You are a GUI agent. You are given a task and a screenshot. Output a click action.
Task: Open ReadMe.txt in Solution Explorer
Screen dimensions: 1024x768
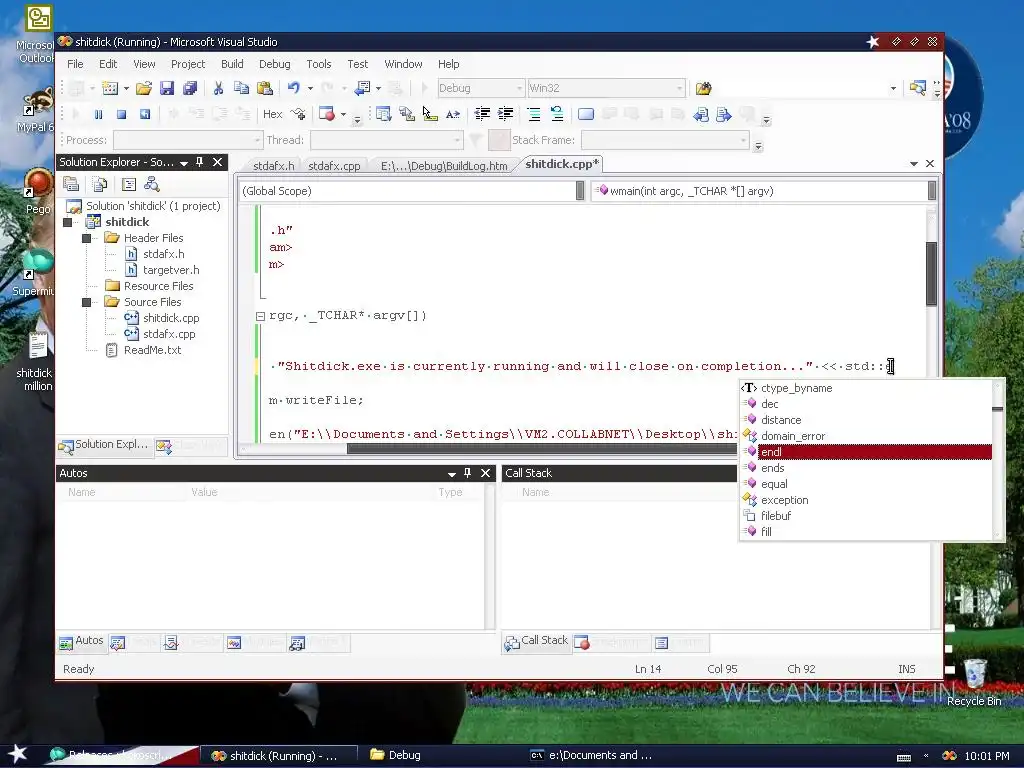click(152, 350)
